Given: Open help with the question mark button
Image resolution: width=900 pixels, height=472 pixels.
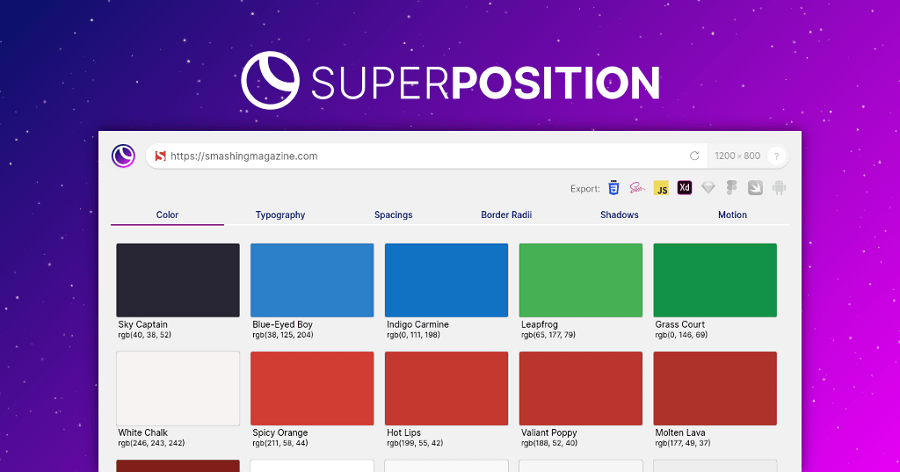Looking at the screenshot, I should 777,156.
